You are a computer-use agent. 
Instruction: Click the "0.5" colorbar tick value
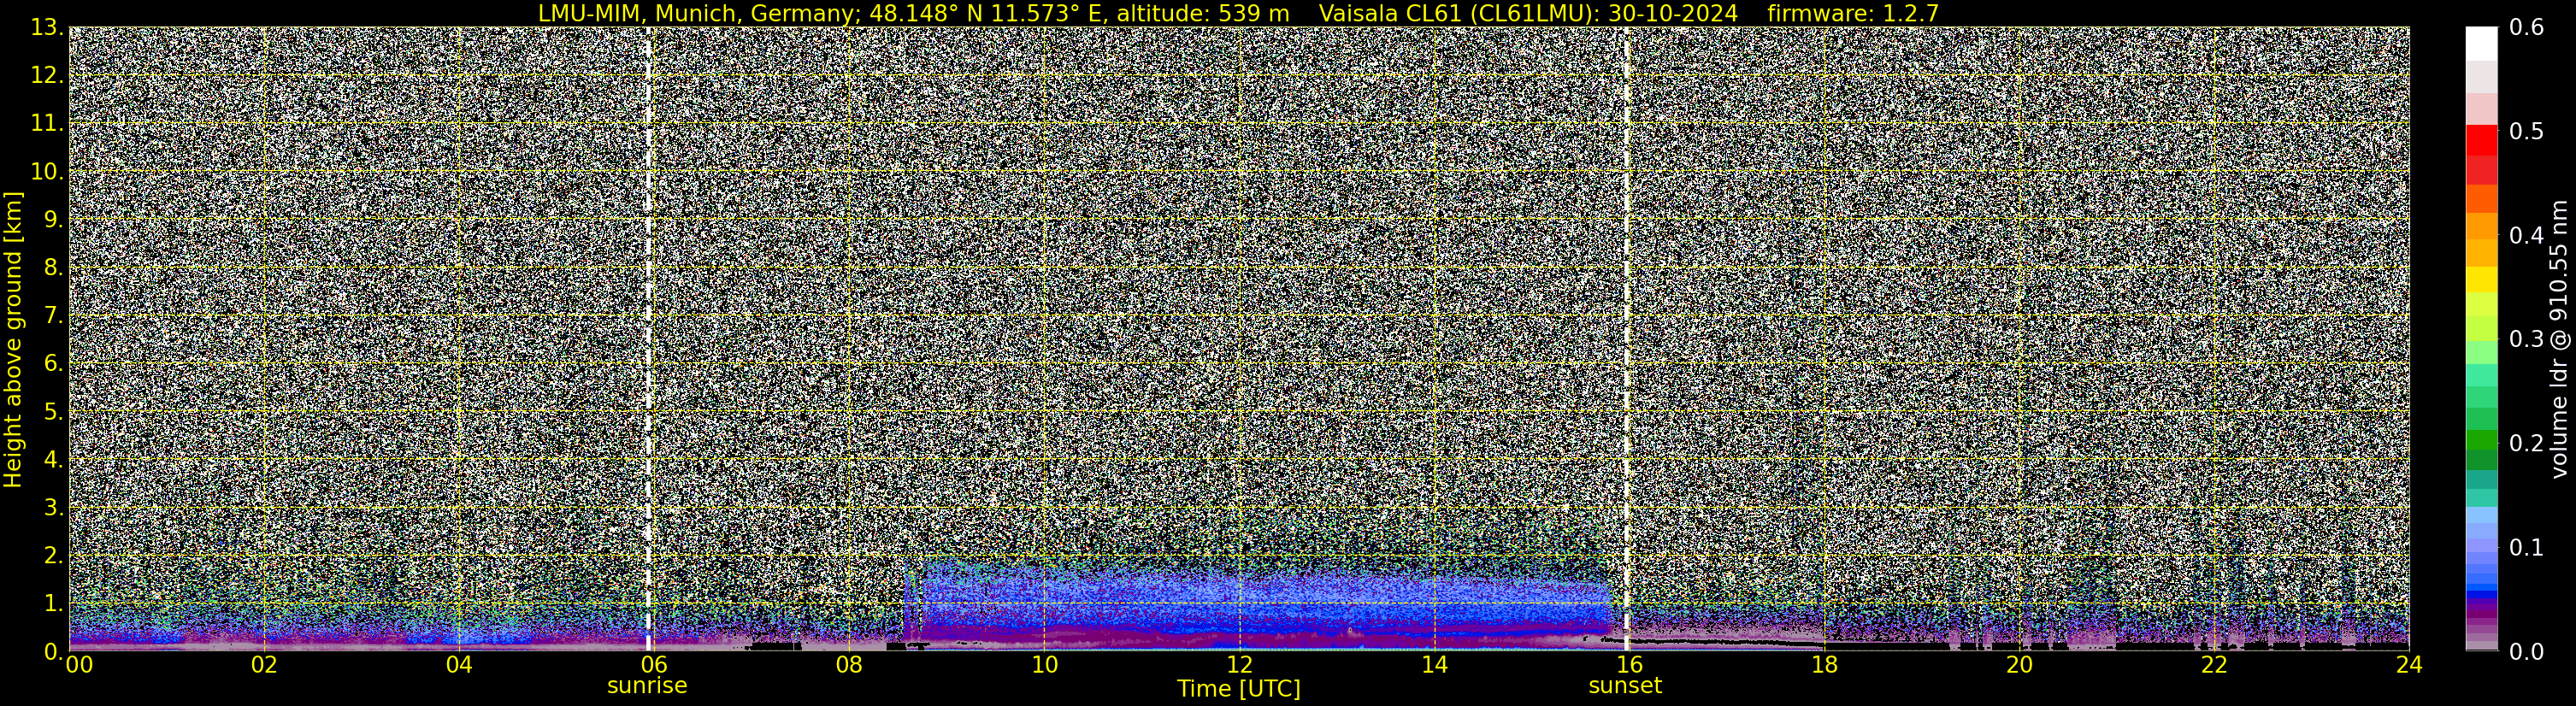[x=2526, y=132]
